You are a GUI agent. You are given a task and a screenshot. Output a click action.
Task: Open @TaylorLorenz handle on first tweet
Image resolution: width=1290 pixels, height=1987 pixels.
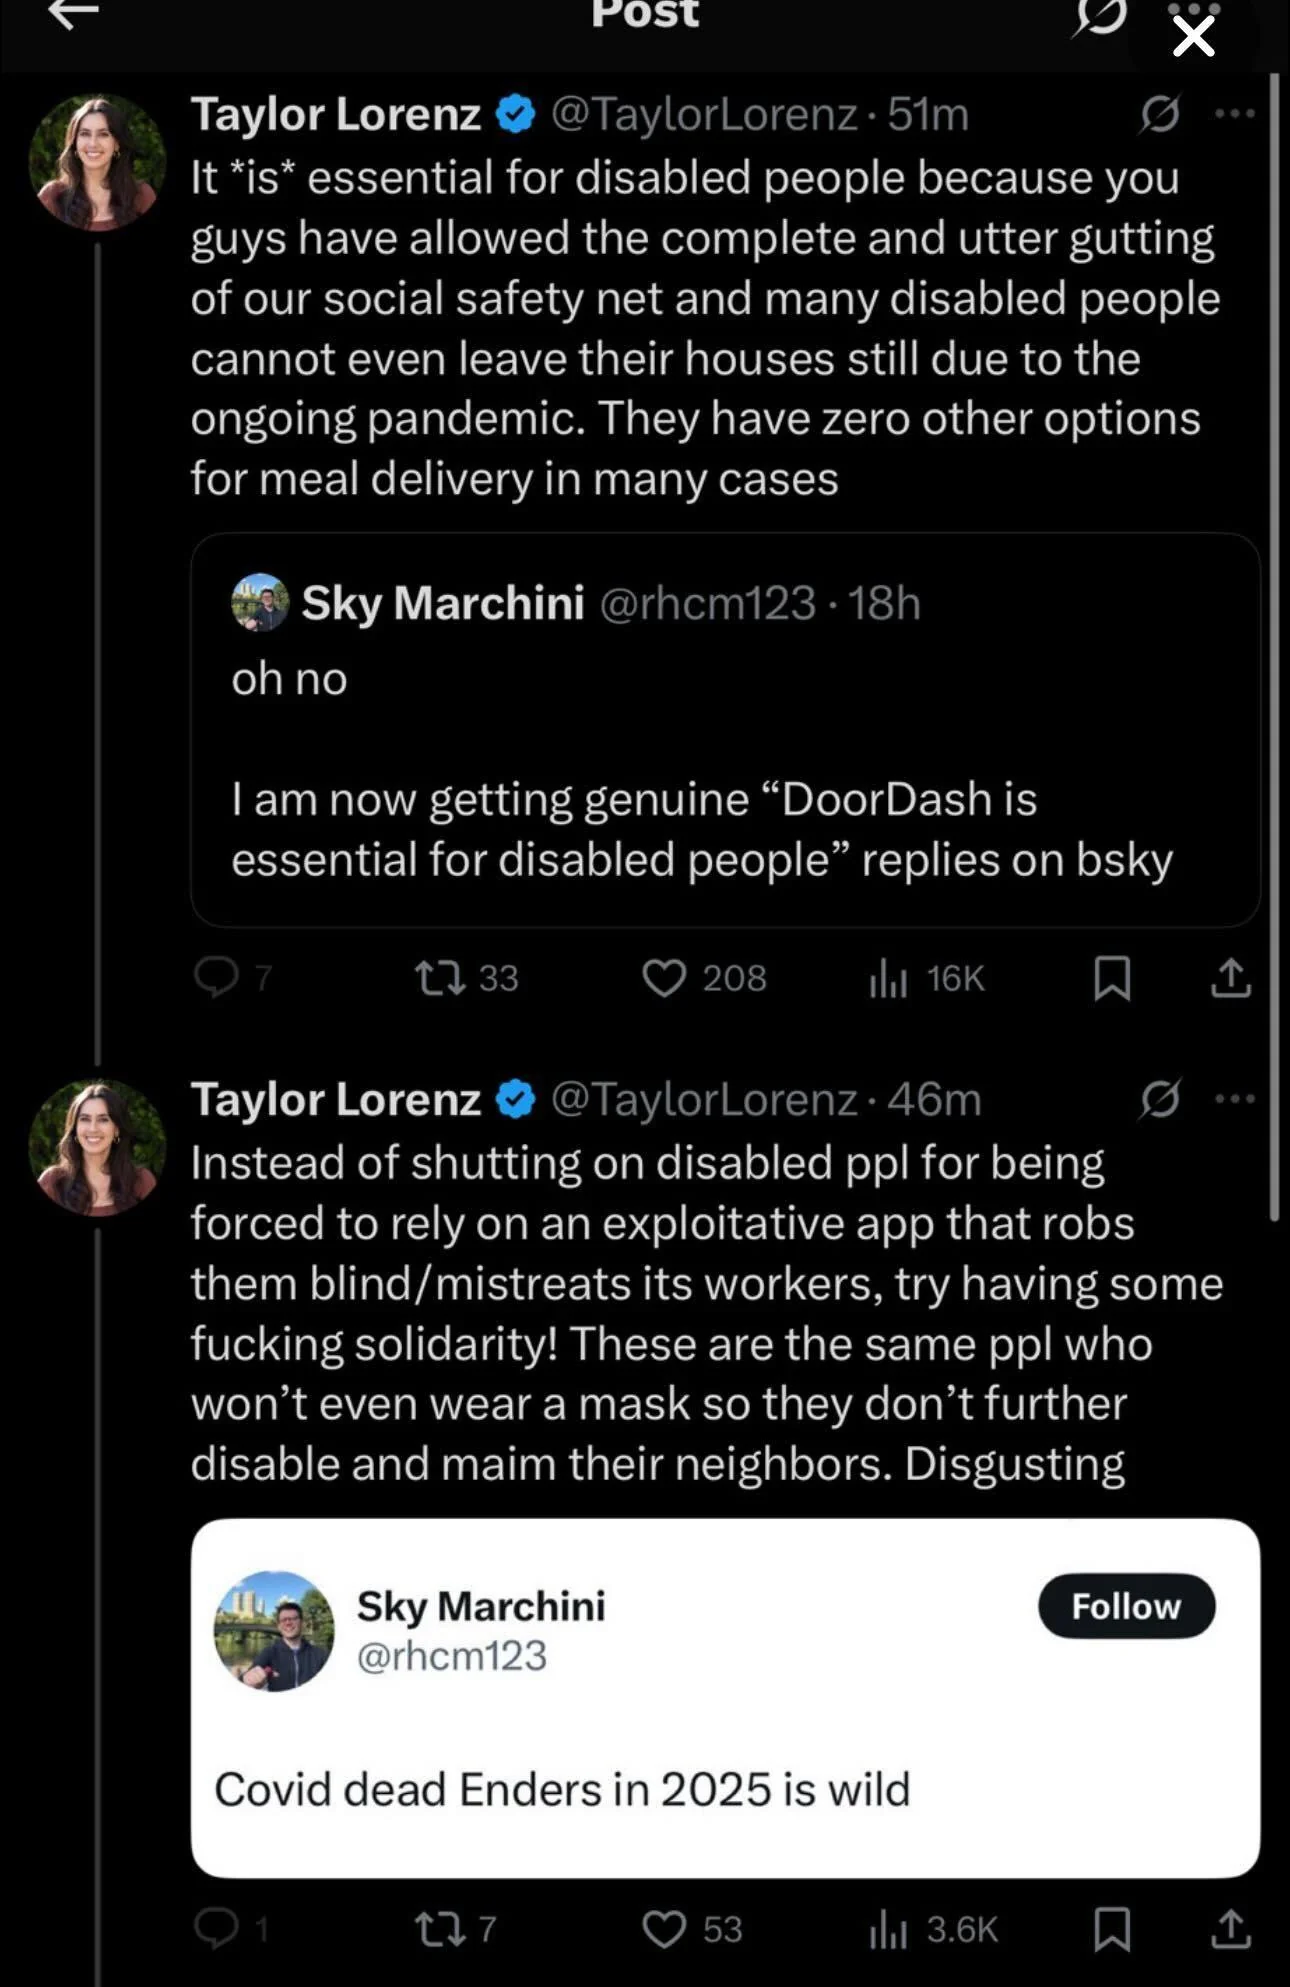click(x=704, y=114)
